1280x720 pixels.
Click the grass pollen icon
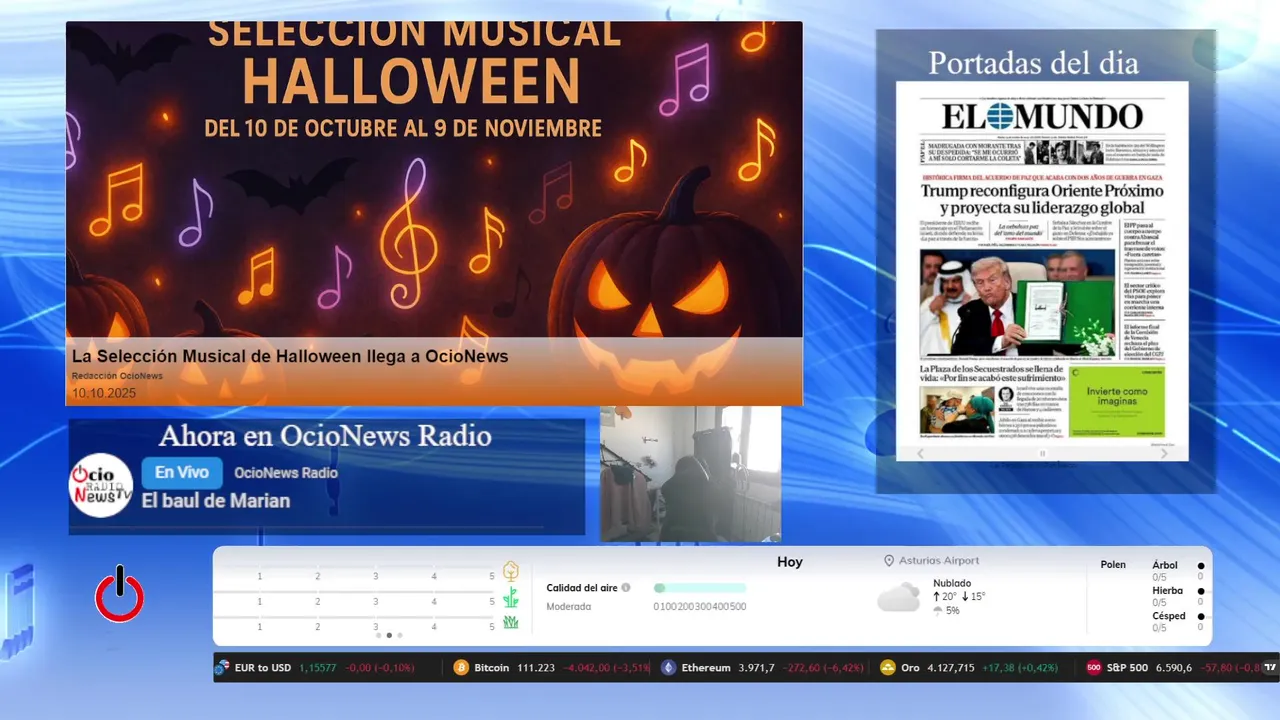510,598
